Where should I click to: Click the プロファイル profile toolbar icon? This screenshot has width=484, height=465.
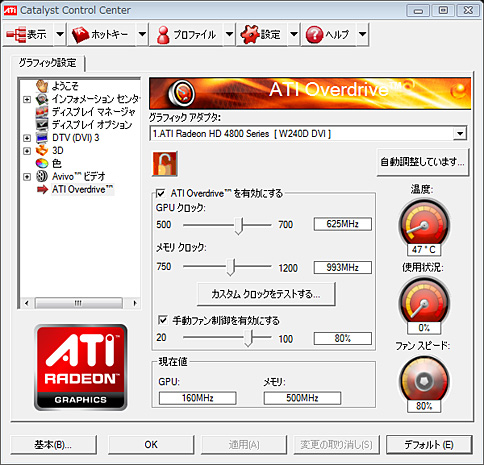coord(163,35)
